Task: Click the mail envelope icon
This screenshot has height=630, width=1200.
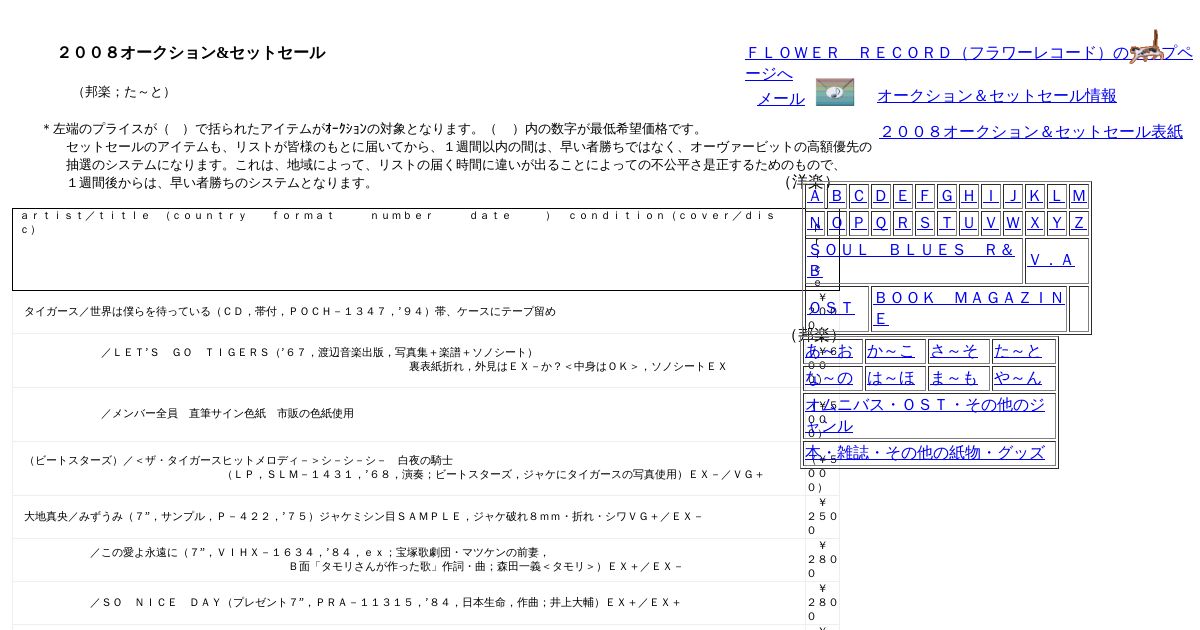Action: [x=835, y=92]
